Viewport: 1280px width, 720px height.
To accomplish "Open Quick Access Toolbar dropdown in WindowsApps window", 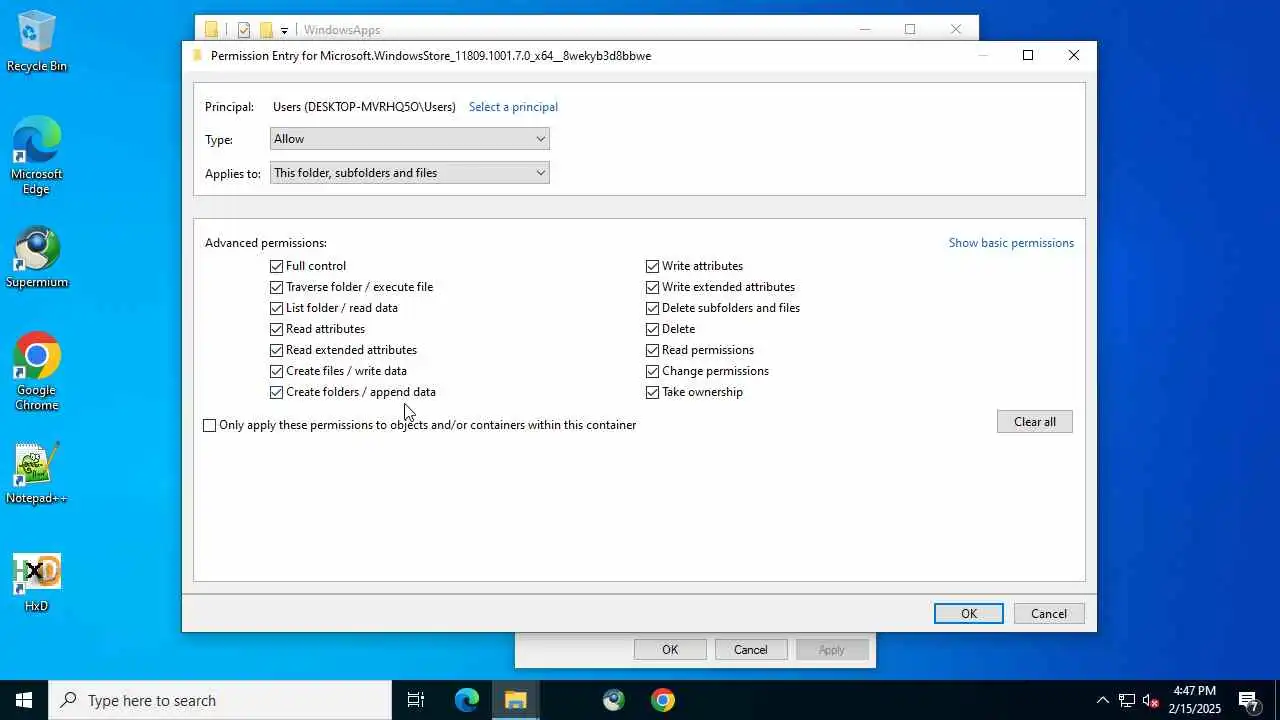I will [284, 30].
